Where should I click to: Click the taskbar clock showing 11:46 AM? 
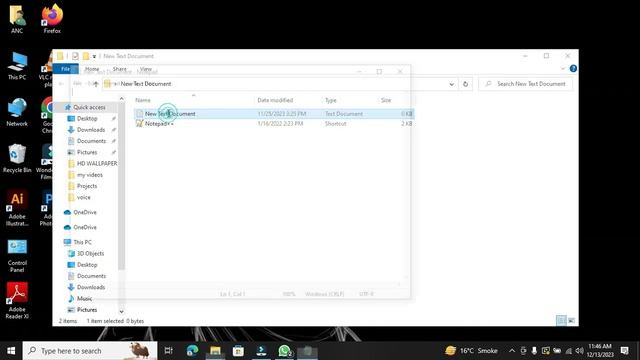pos(600,351)
